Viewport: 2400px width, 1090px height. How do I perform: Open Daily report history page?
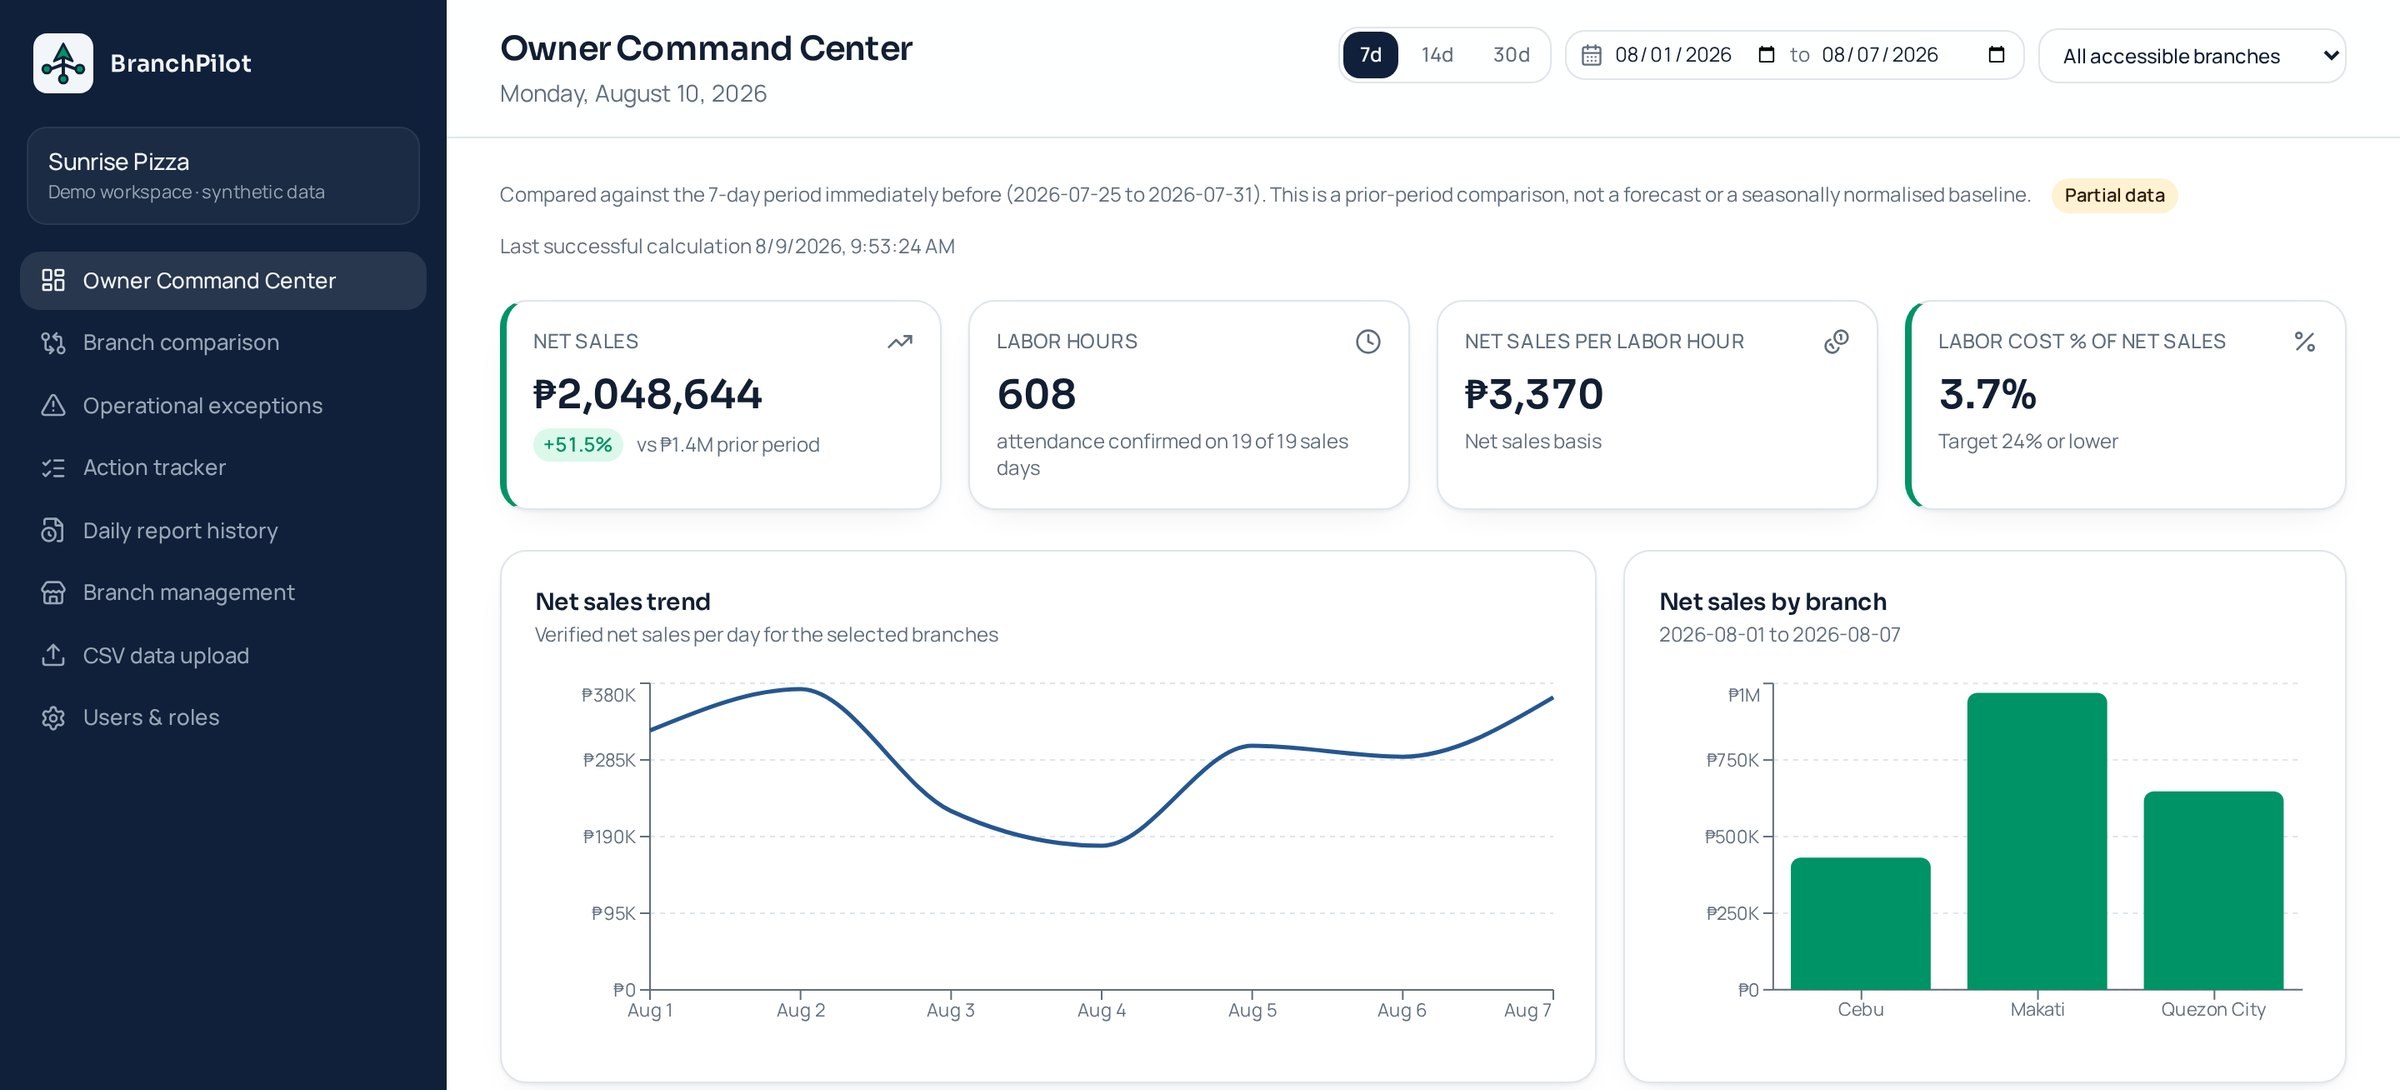pyautogui.click(x=223, y=530)
